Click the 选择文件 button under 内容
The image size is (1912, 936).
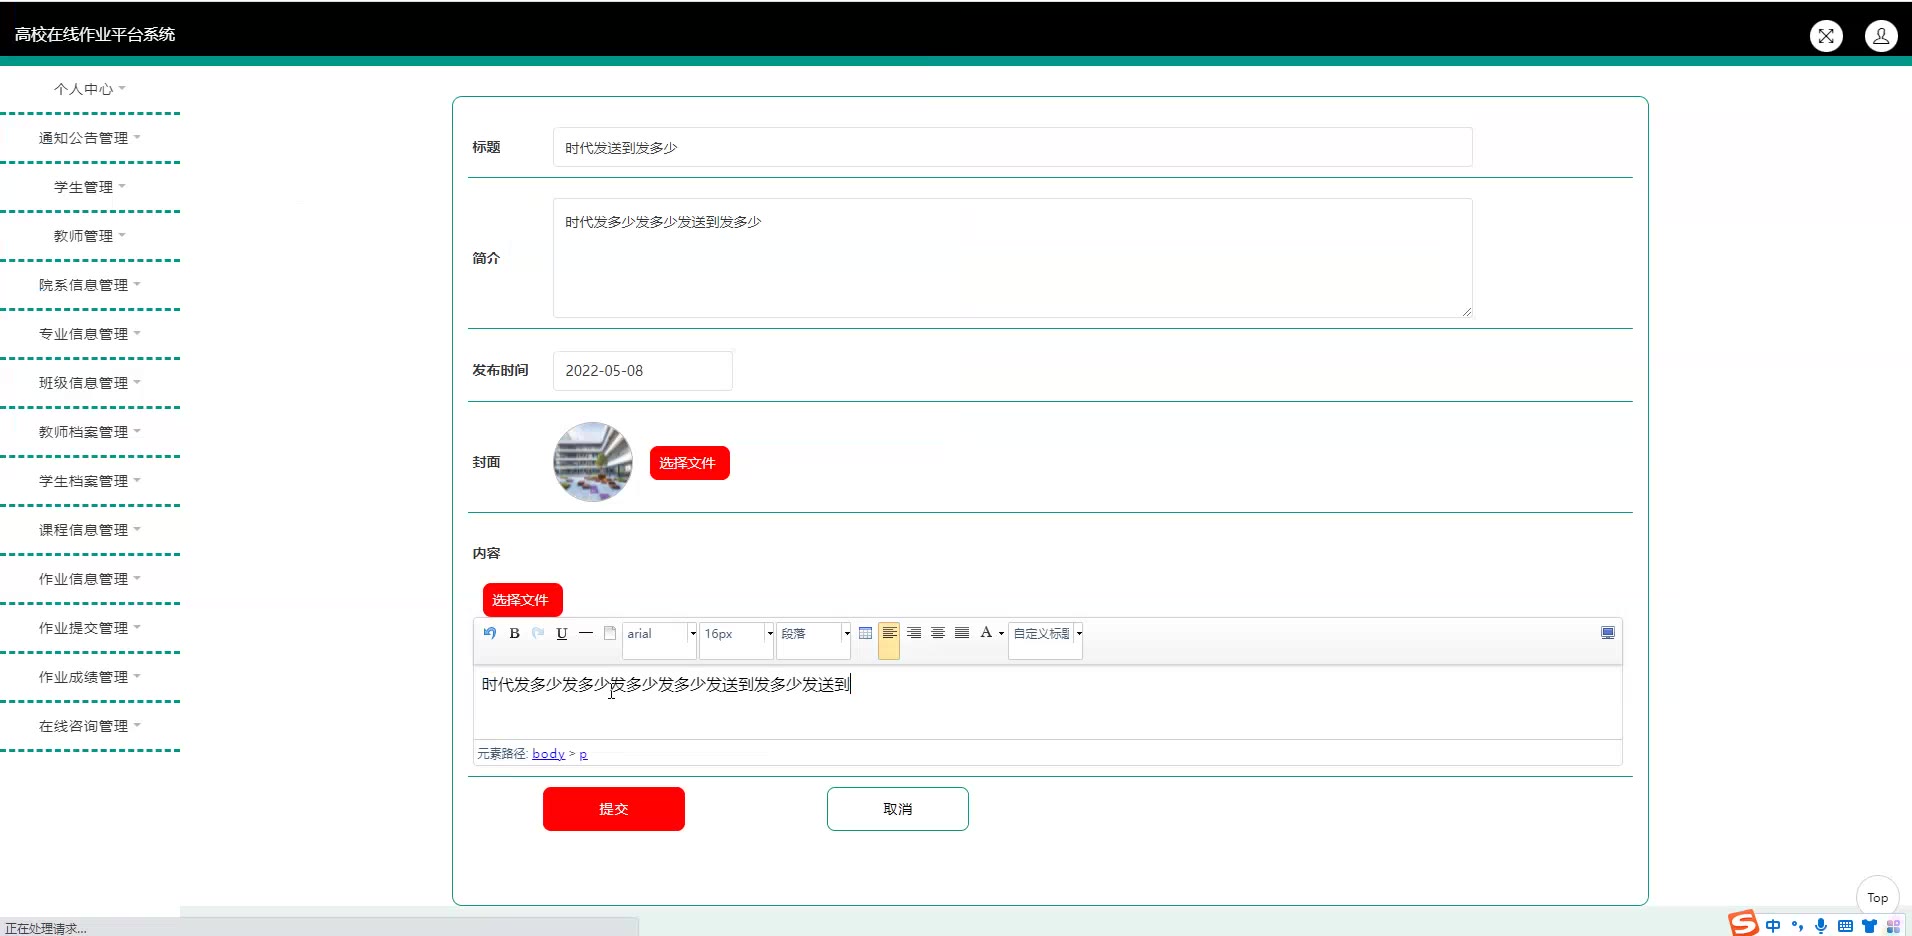click(523, 600)
